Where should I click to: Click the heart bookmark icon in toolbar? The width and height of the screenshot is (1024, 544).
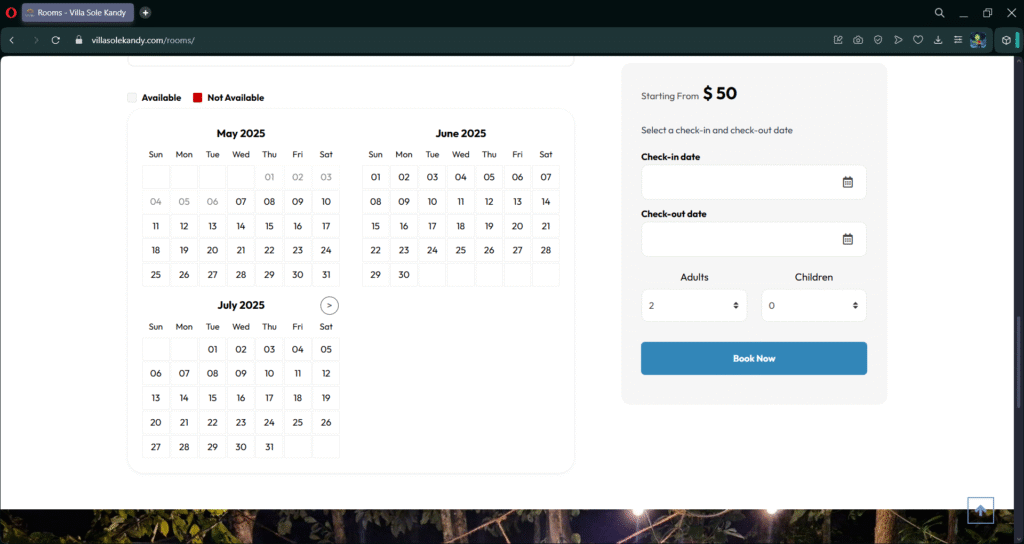[x=918, y=40]
